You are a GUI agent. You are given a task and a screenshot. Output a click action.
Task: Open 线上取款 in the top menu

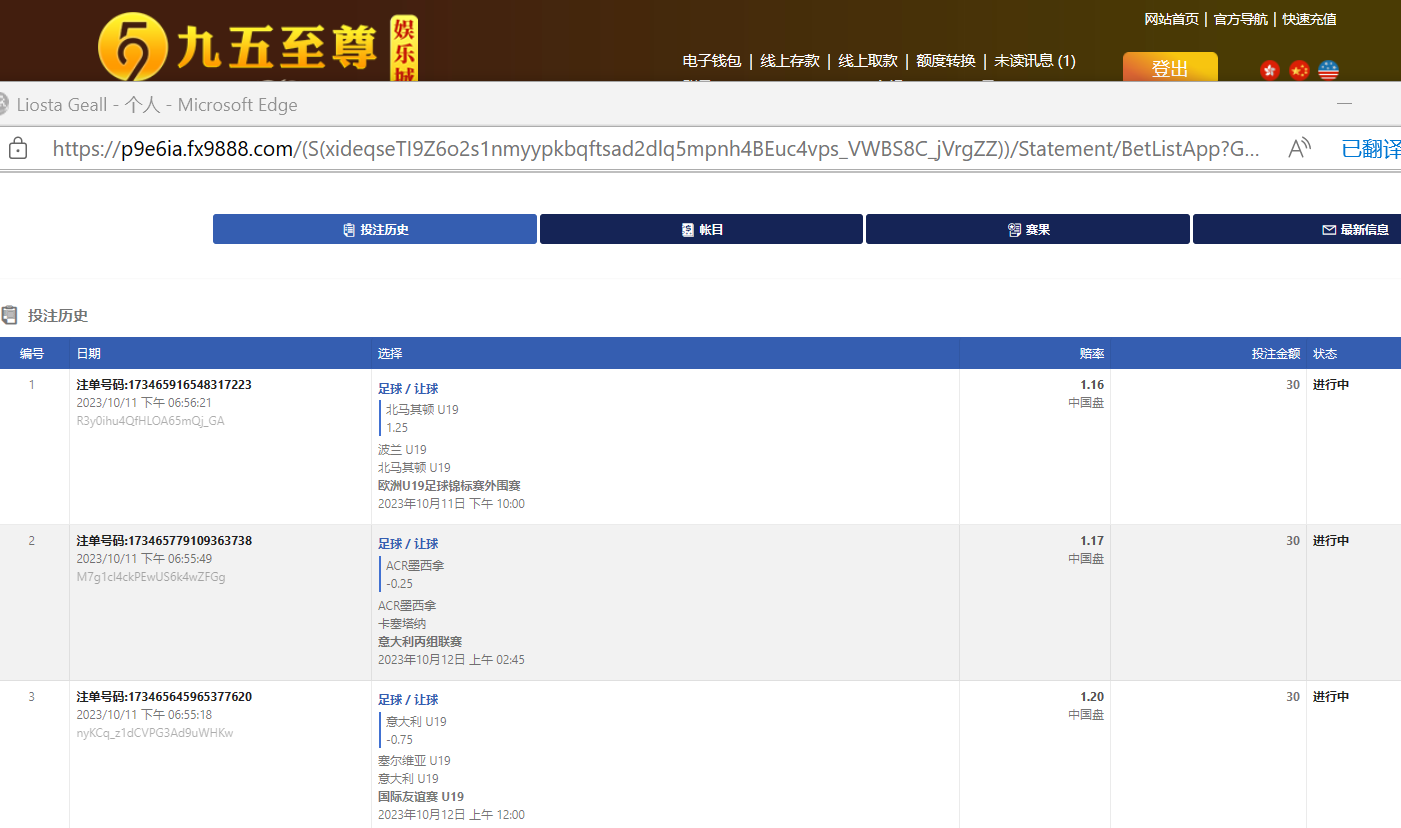pos(868,61)
